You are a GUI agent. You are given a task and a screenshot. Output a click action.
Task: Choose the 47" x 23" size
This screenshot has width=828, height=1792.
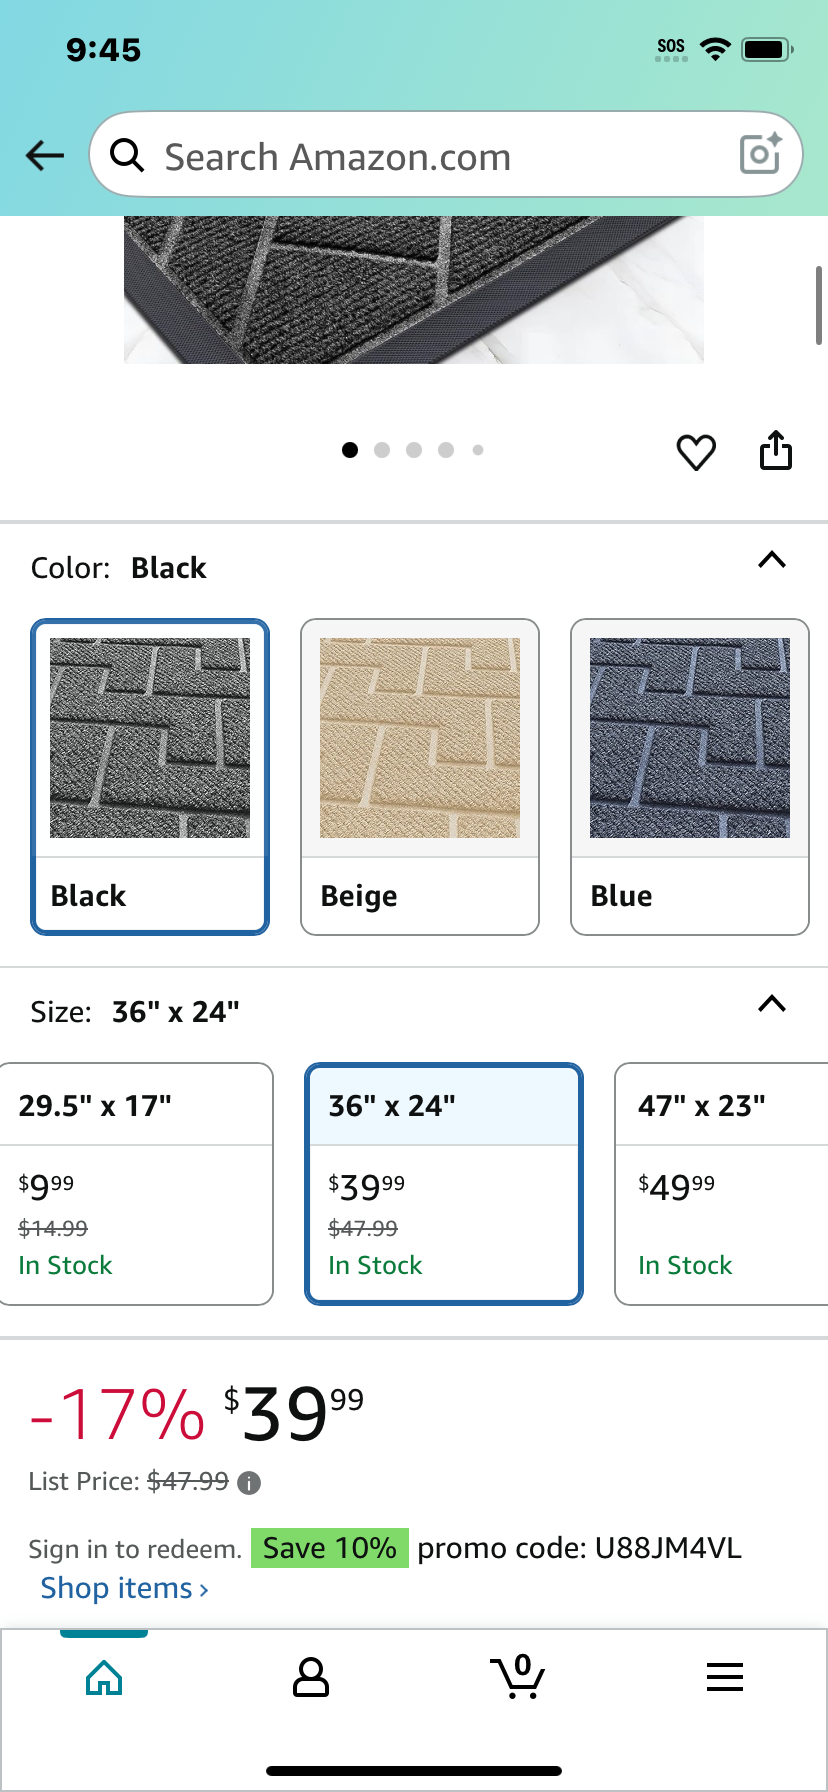(722, 1184)
